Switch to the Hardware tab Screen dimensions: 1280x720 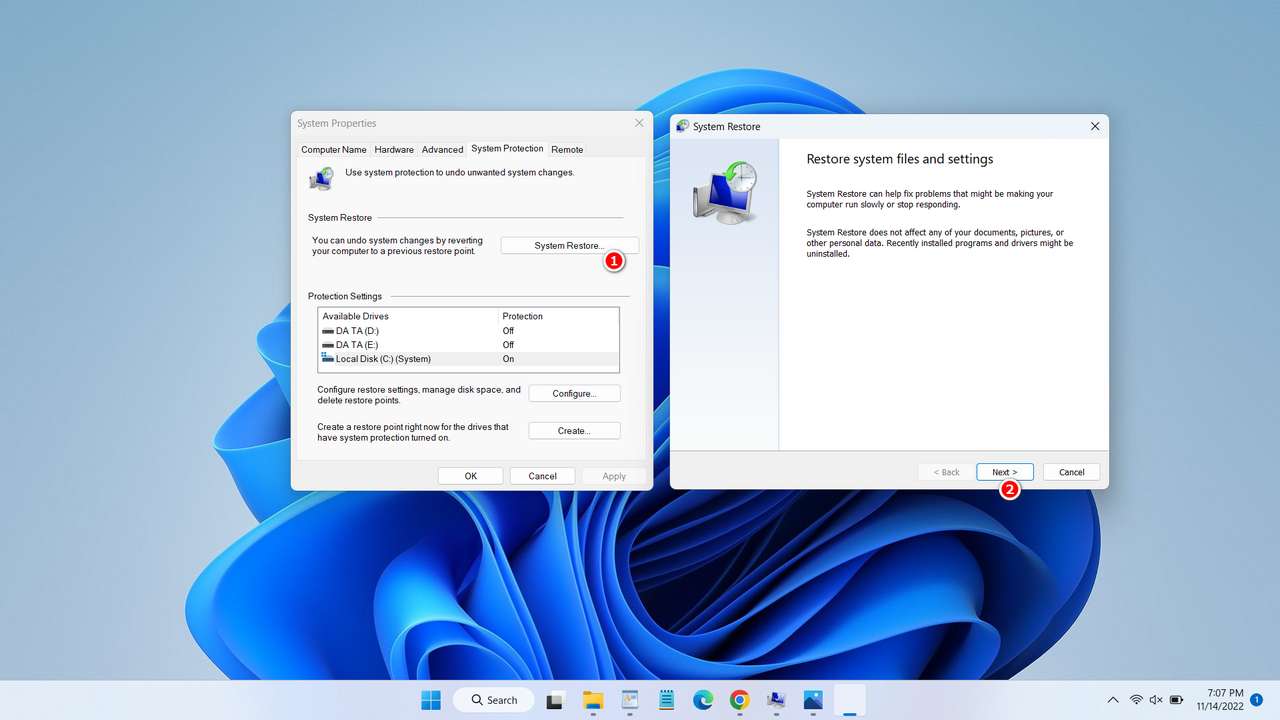[x=393, y=149]
